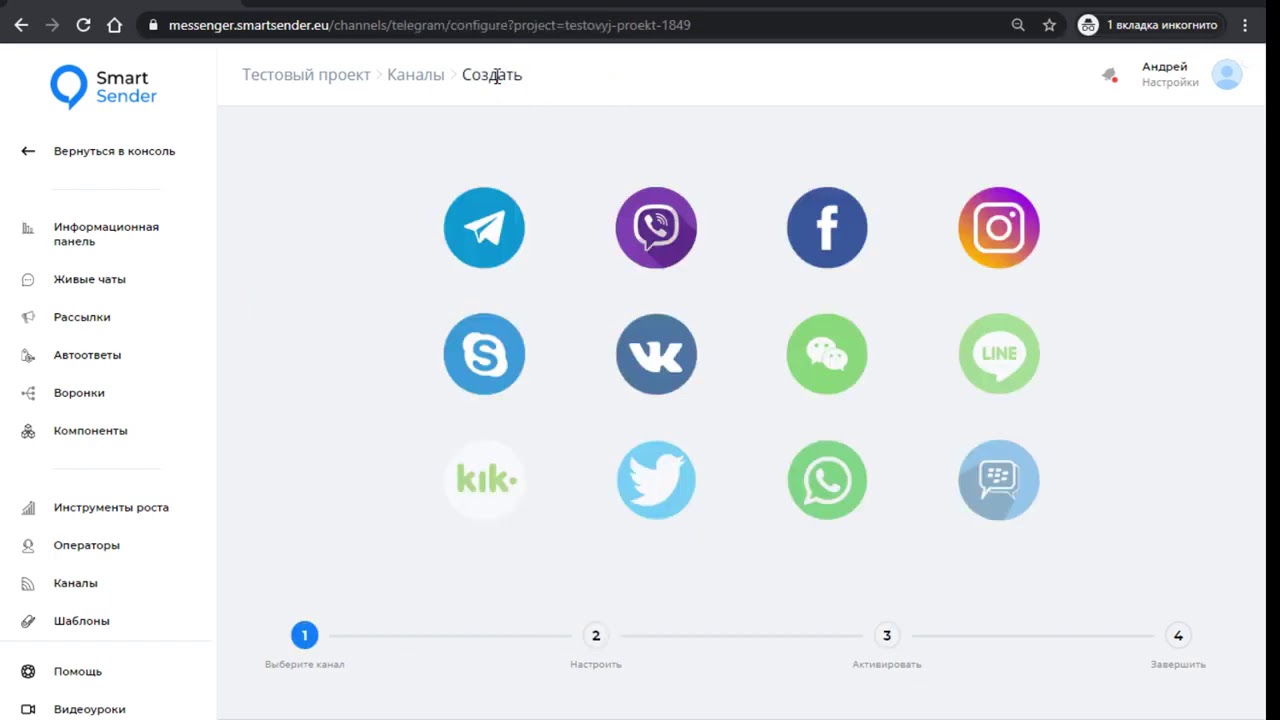Viewport: 1280px width, 720px height.
Task: Open Инструменты роста in the sidebar
Action: click(96, 507)
